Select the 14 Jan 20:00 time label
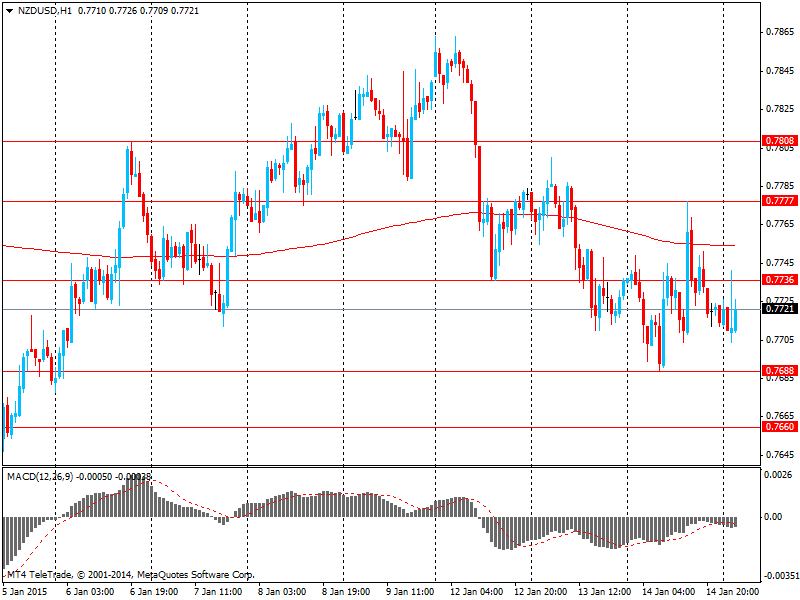Screen dimensions: 800x600 [733, 591]
